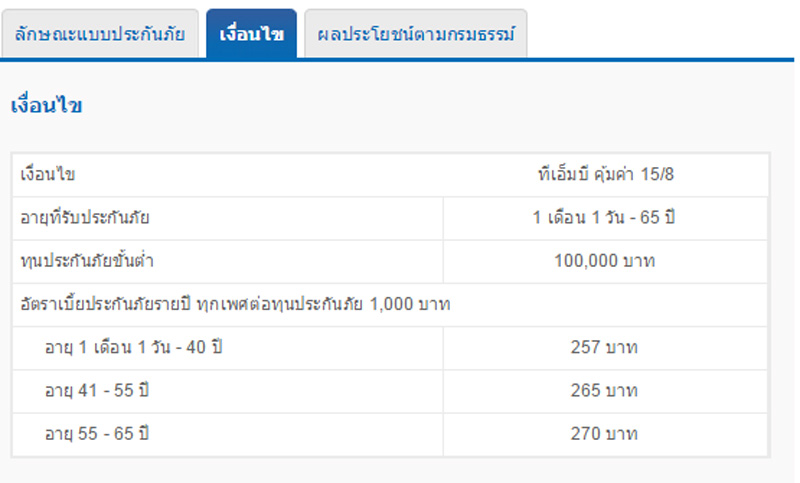
Task: Click the 100,000 บาท value cell
Action: 605,262
